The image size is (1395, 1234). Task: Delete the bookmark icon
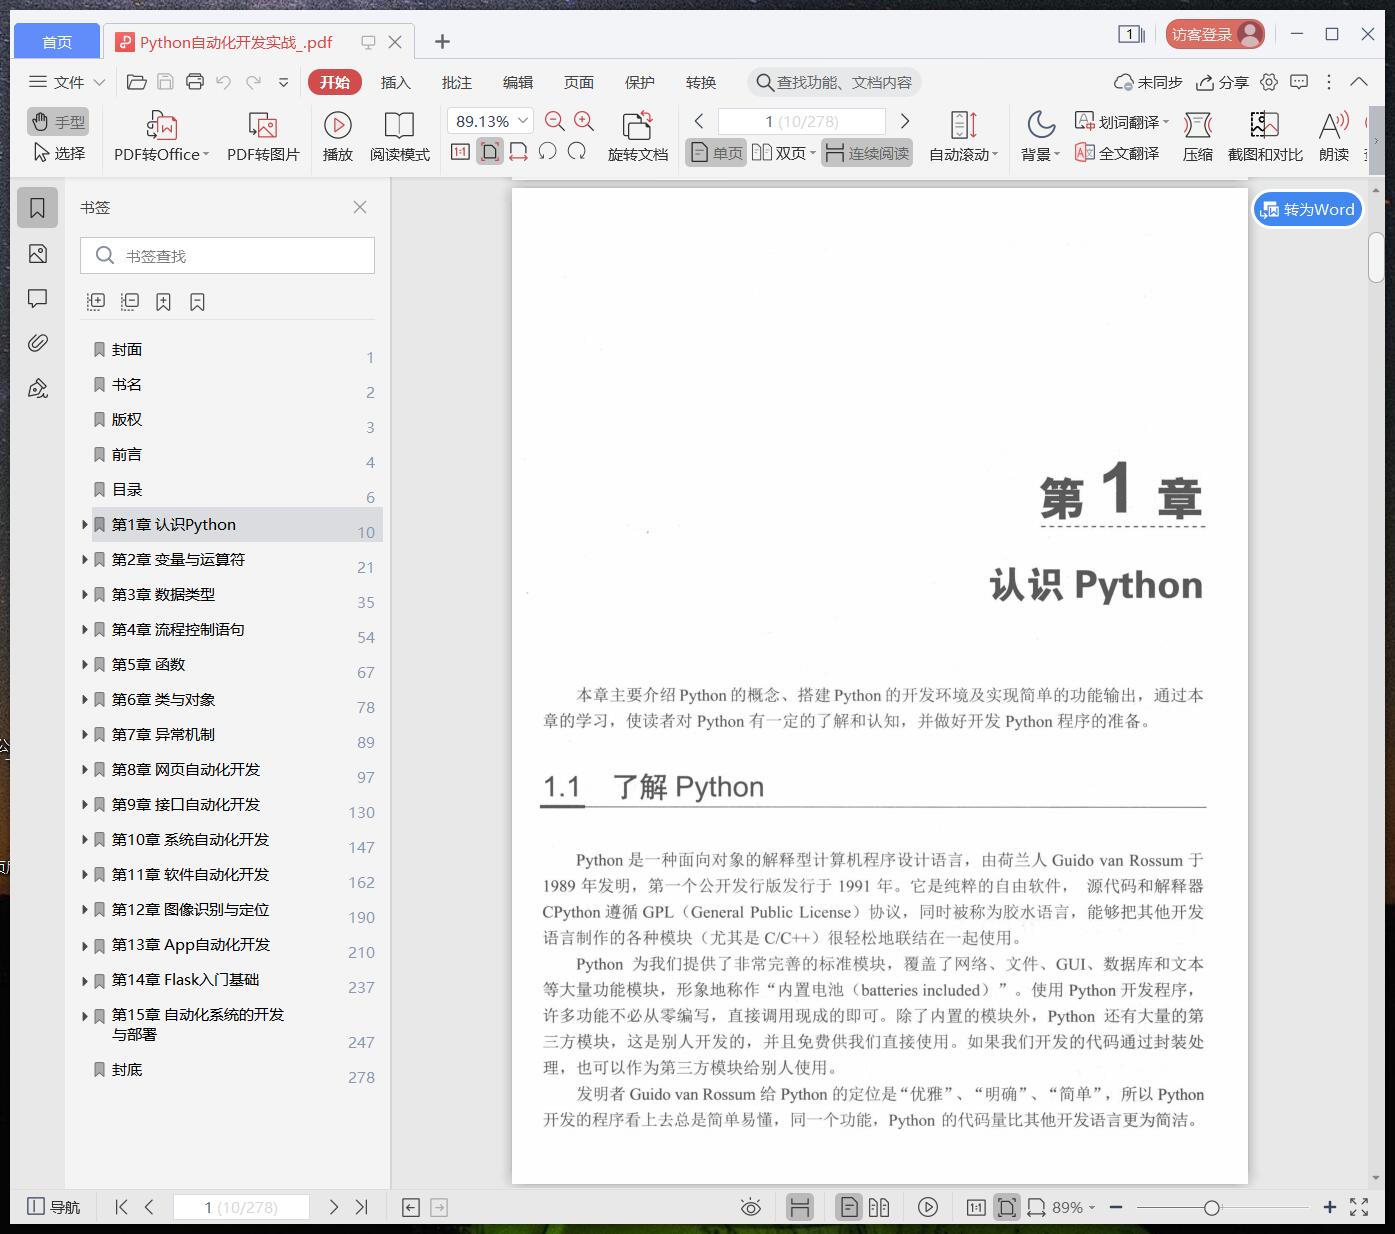coord(197,301)
